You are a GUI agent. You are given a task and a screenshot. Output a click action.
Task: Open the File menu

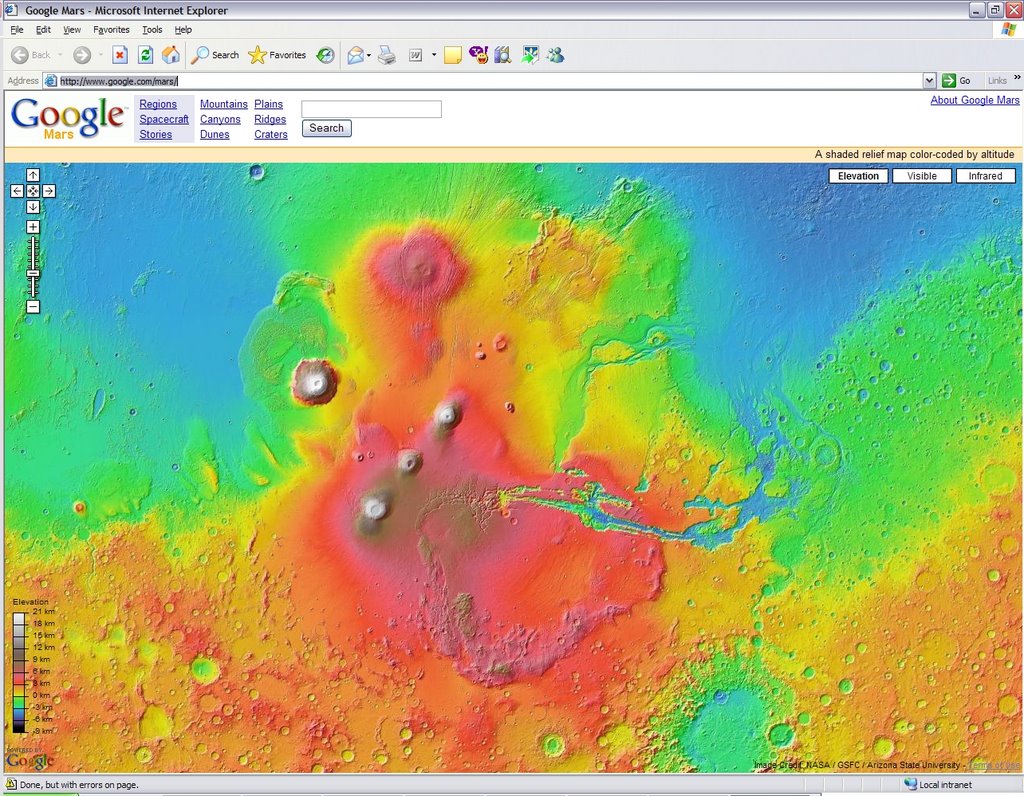pyautogui.click(x=17, y=29)
